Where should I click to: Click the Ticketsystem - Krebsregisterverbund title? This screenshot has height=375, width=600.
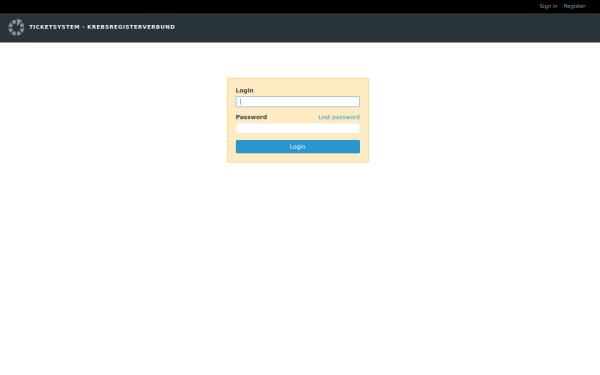click(102, 27)
